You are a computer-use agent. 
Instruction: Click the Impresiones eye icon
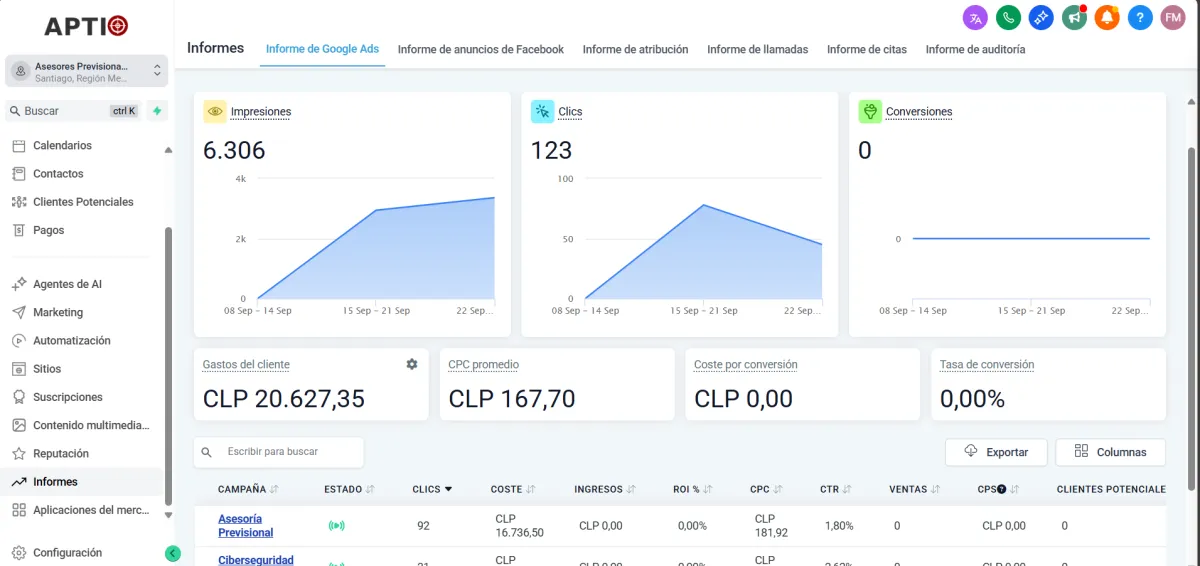tap(215, 111)
